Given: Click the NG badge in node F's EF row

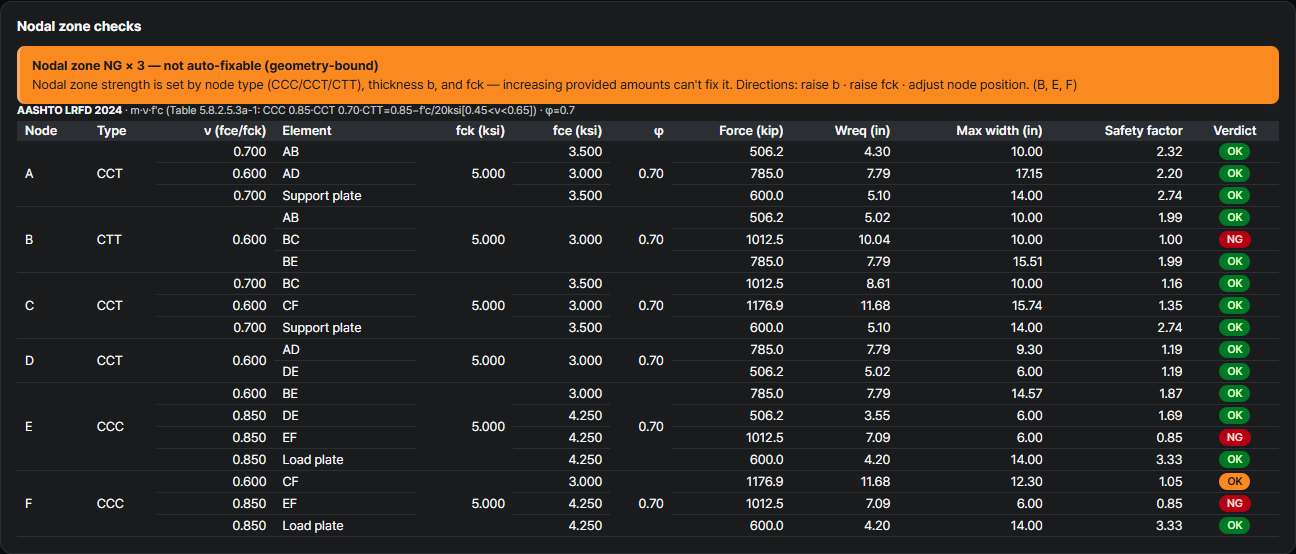Looking at the screenshot, I should click(x=1234, y=504).
